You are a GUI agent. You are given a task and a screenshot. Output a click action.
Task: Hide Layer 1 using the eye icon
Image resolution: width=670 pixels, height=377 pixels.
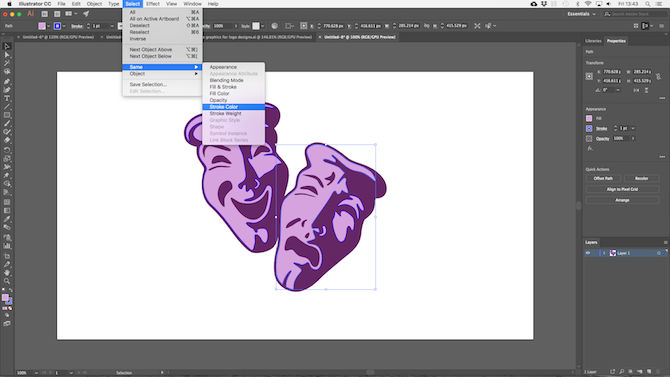click(x=588, y=253)
